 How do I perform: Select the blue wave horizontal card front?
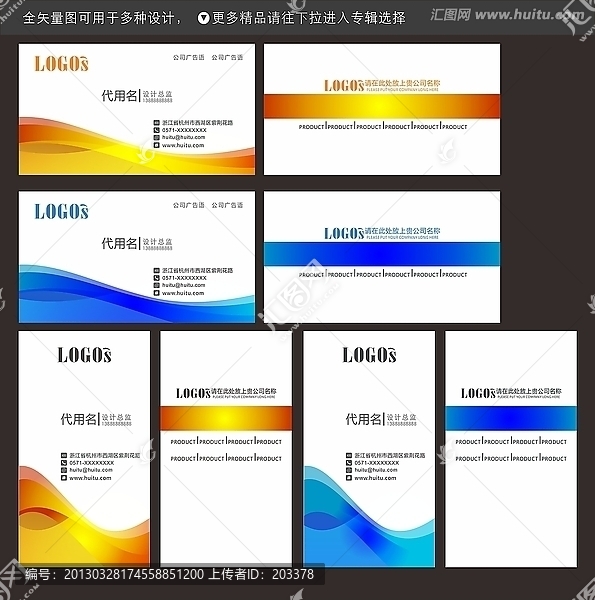(137, 257)
